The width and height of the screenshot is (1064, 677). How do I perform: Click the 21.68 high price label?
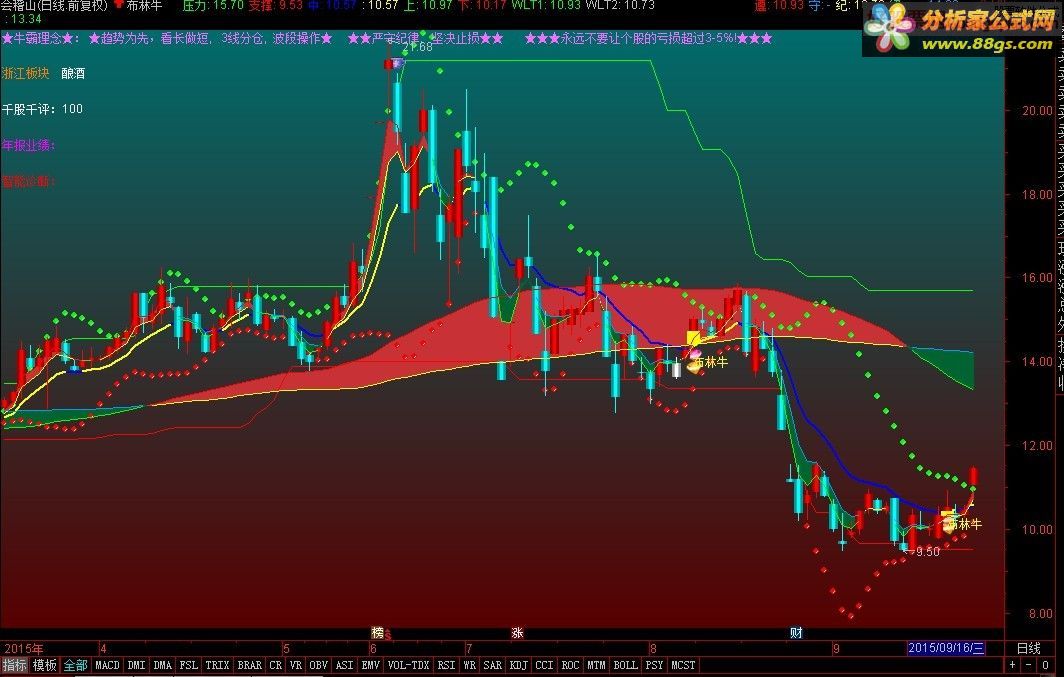pyautogui.click(x=417, y=47)
